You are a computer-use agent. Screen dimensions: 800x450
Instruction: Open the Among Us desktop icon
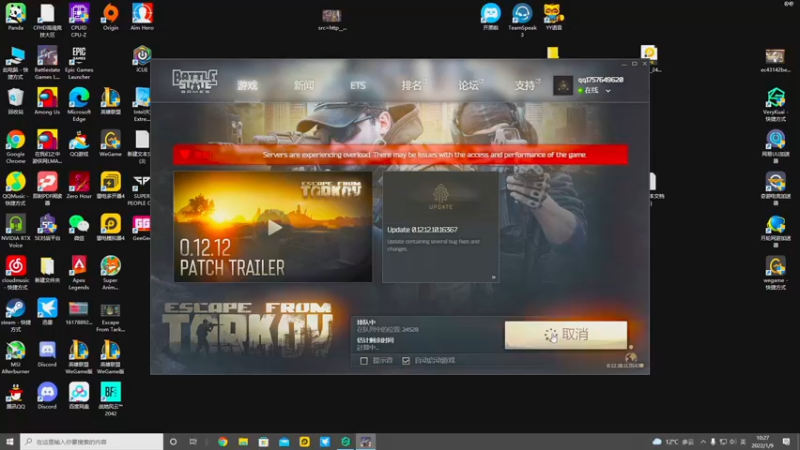47,101
